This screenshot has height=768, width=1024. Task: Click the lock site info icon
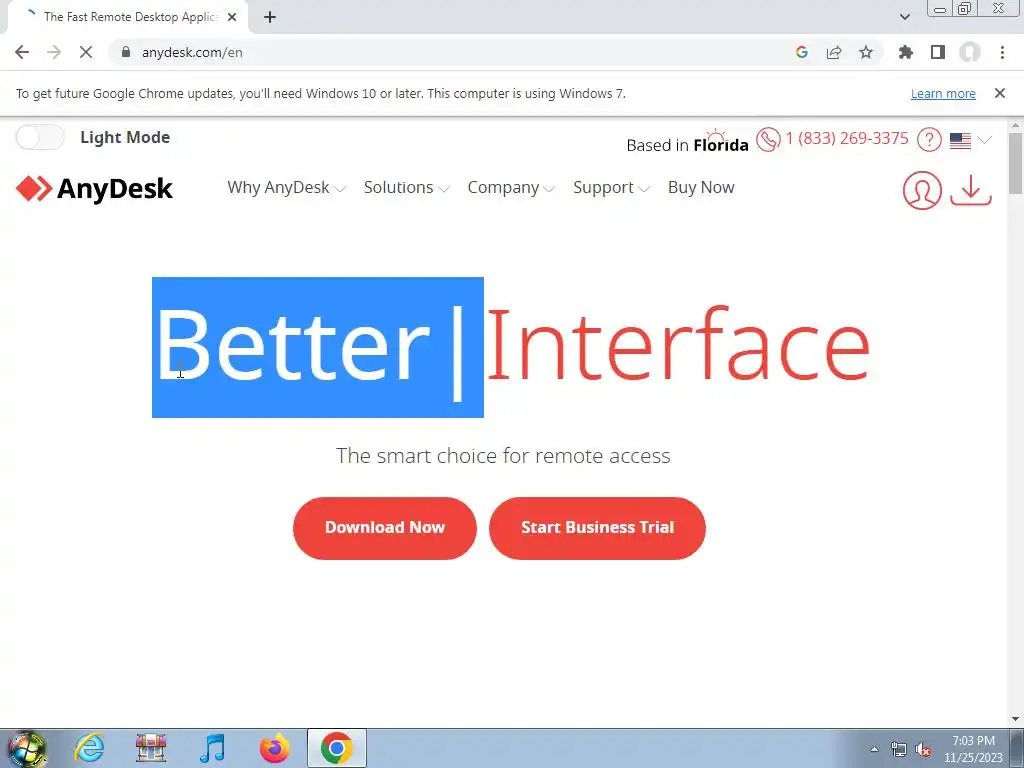(x=126, y=52)
